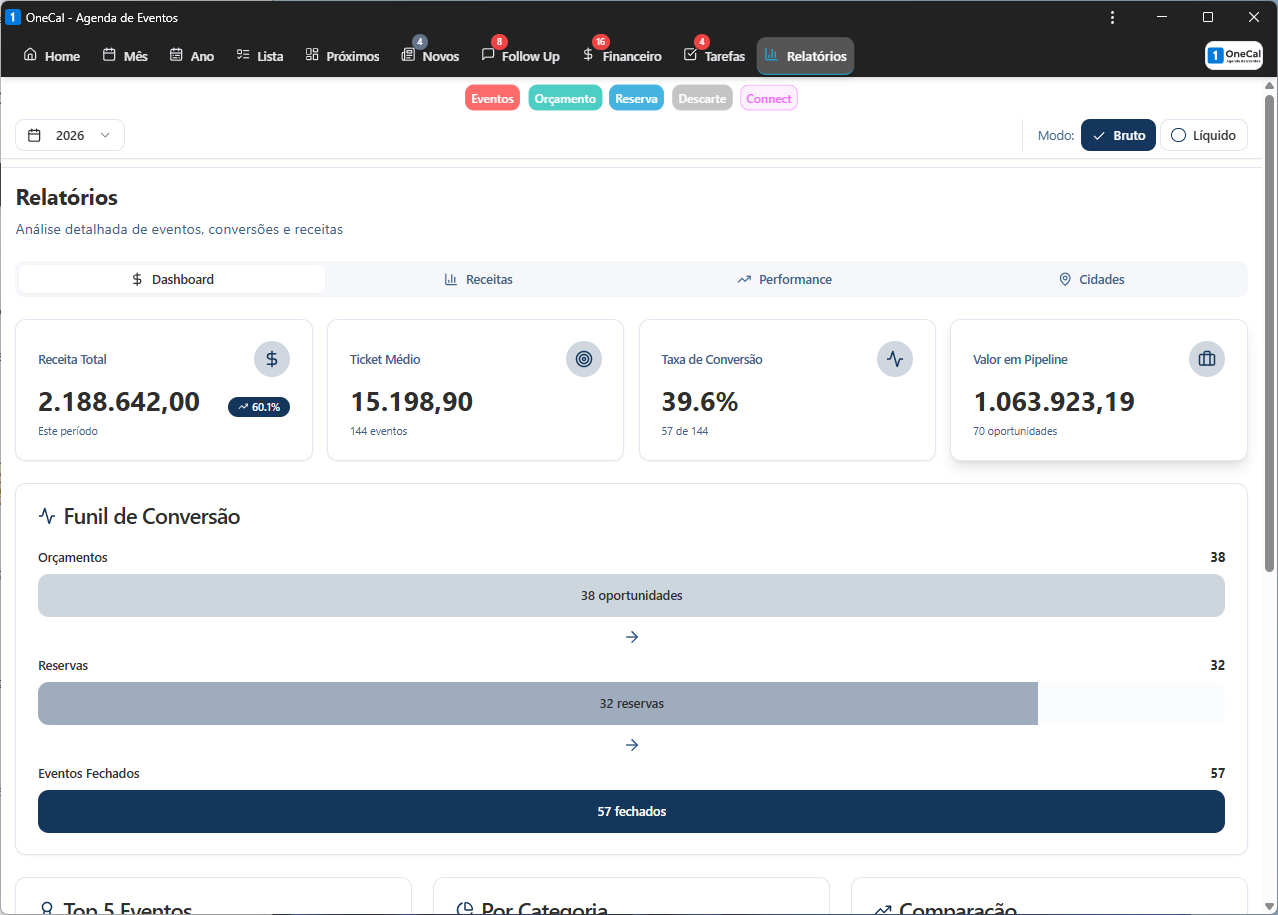Image resolution: width=1278 pixels, height=915 pixels.
Task: Toggle the Orçamento filter chip
Action: (565, 98)
